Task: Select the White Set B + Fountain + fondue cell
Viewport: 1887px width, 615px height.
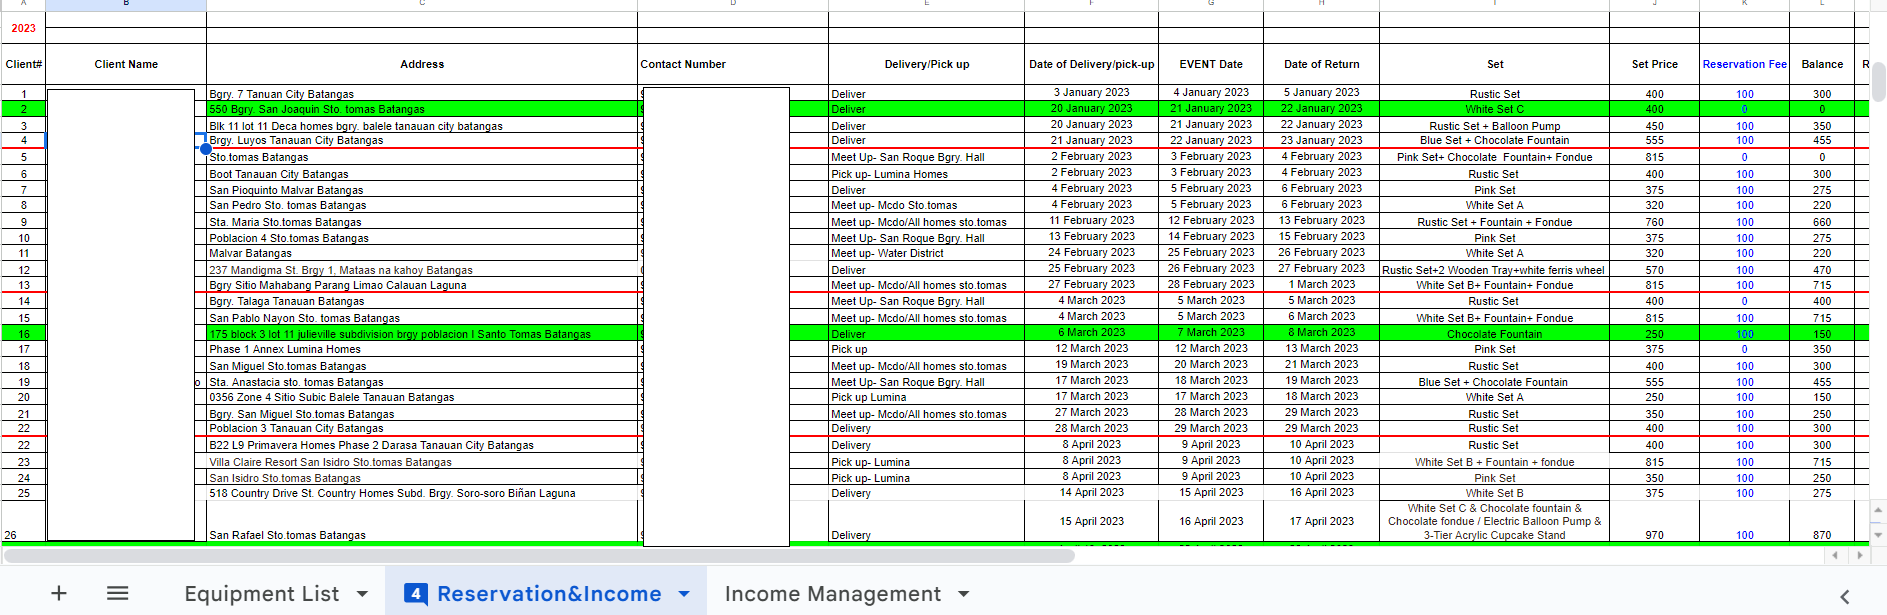Action: (x=1495, y=462)
